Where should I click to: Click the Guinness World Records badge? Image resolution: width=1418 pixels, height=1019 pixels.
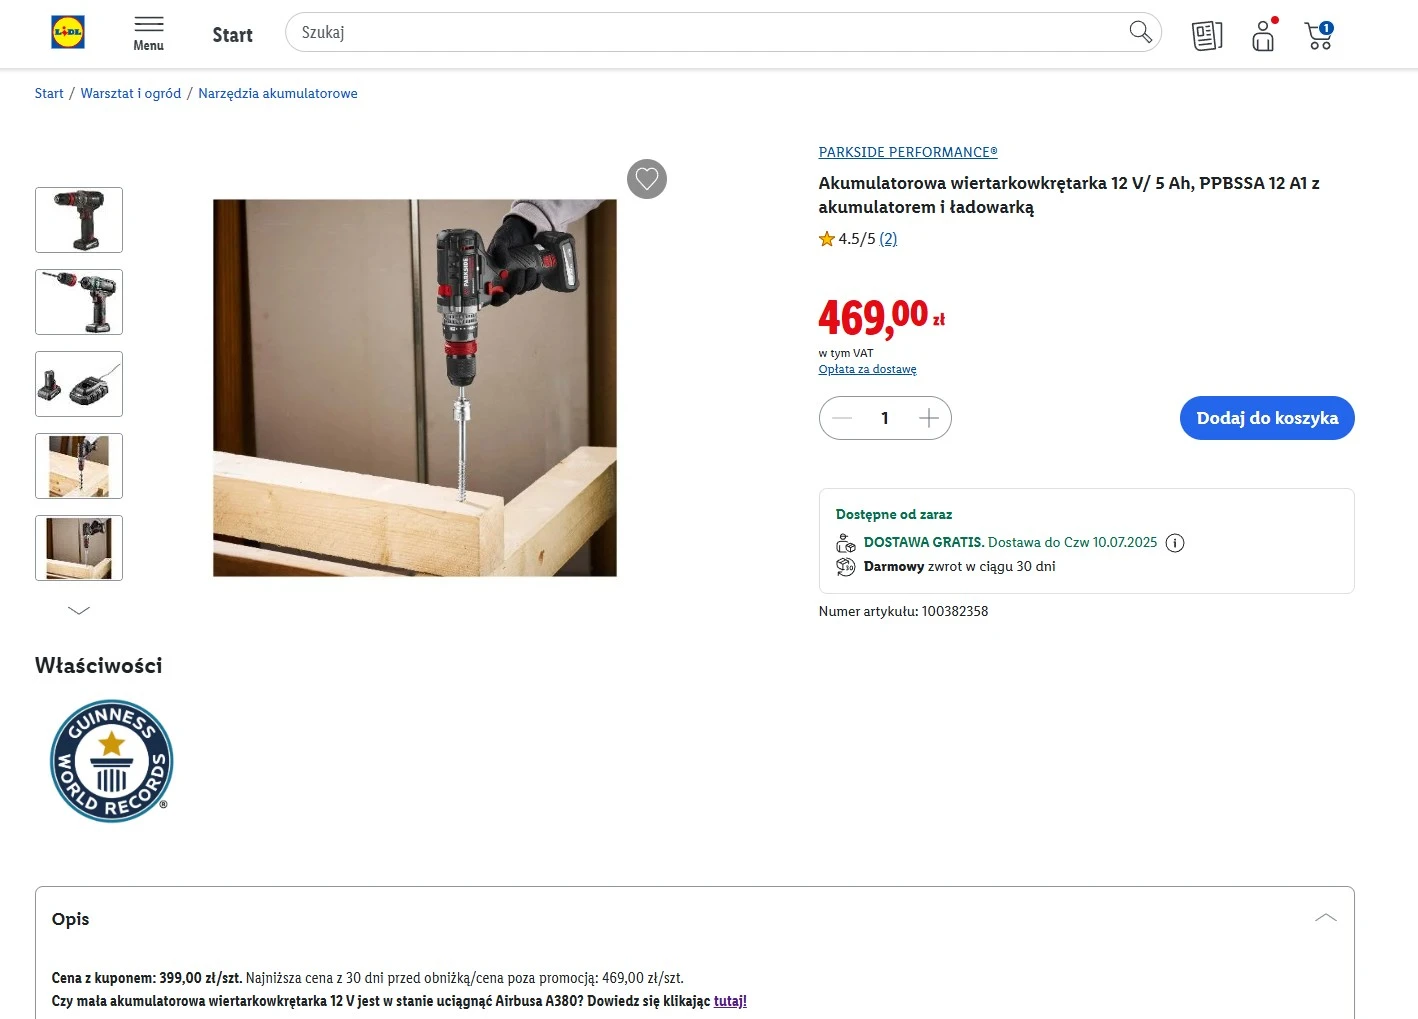(112, 761)
